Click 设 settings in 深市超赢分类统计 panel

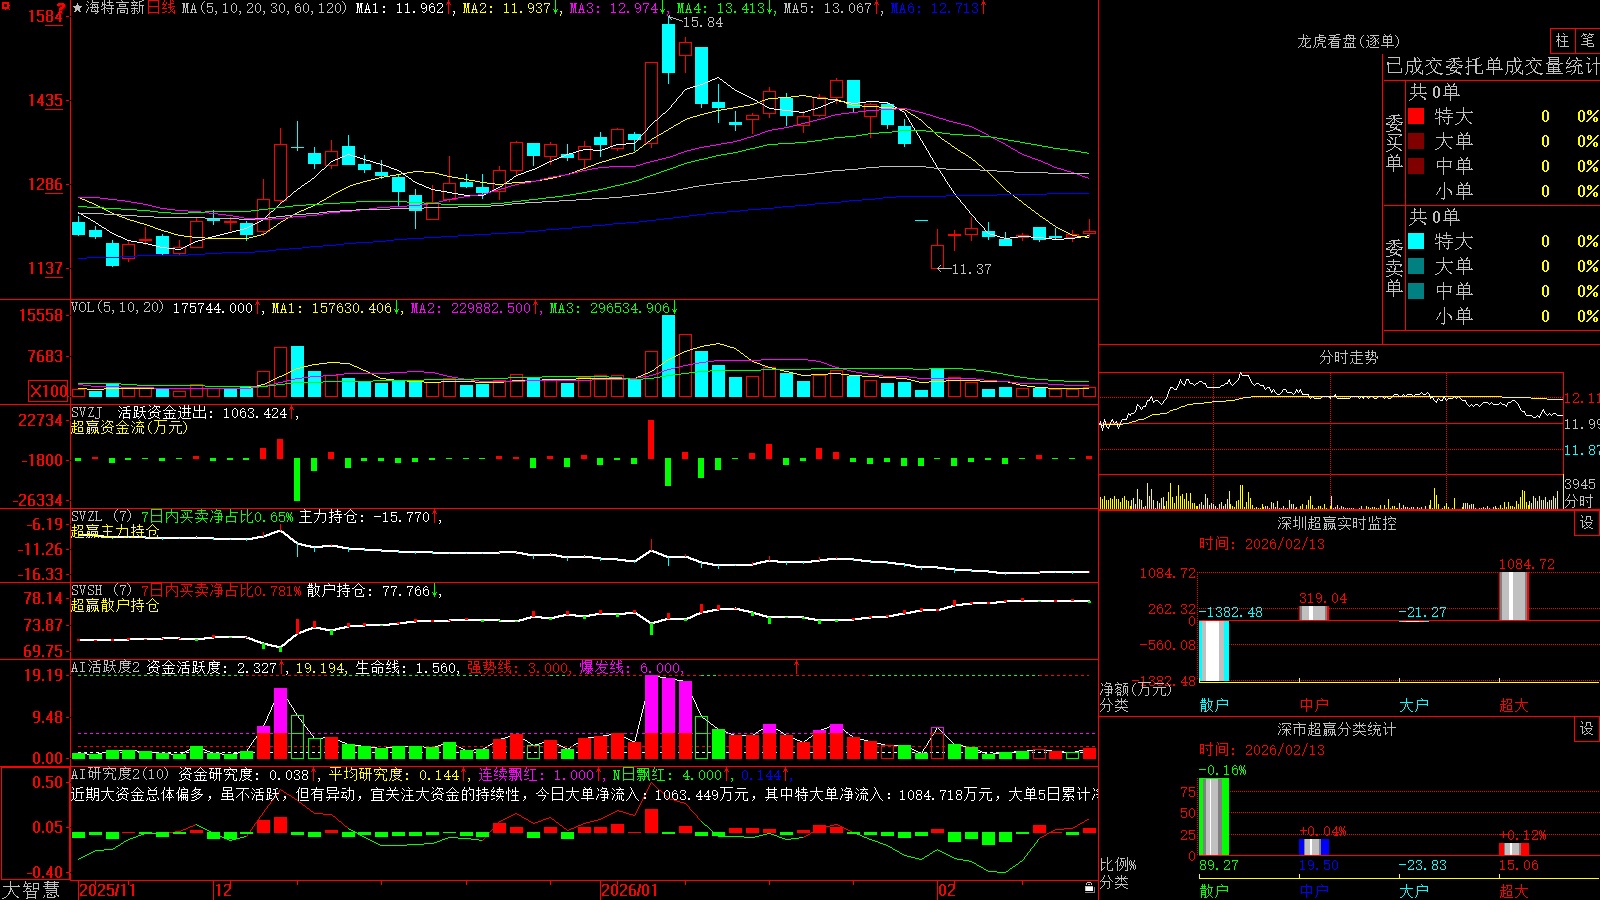pos(1587,729)
